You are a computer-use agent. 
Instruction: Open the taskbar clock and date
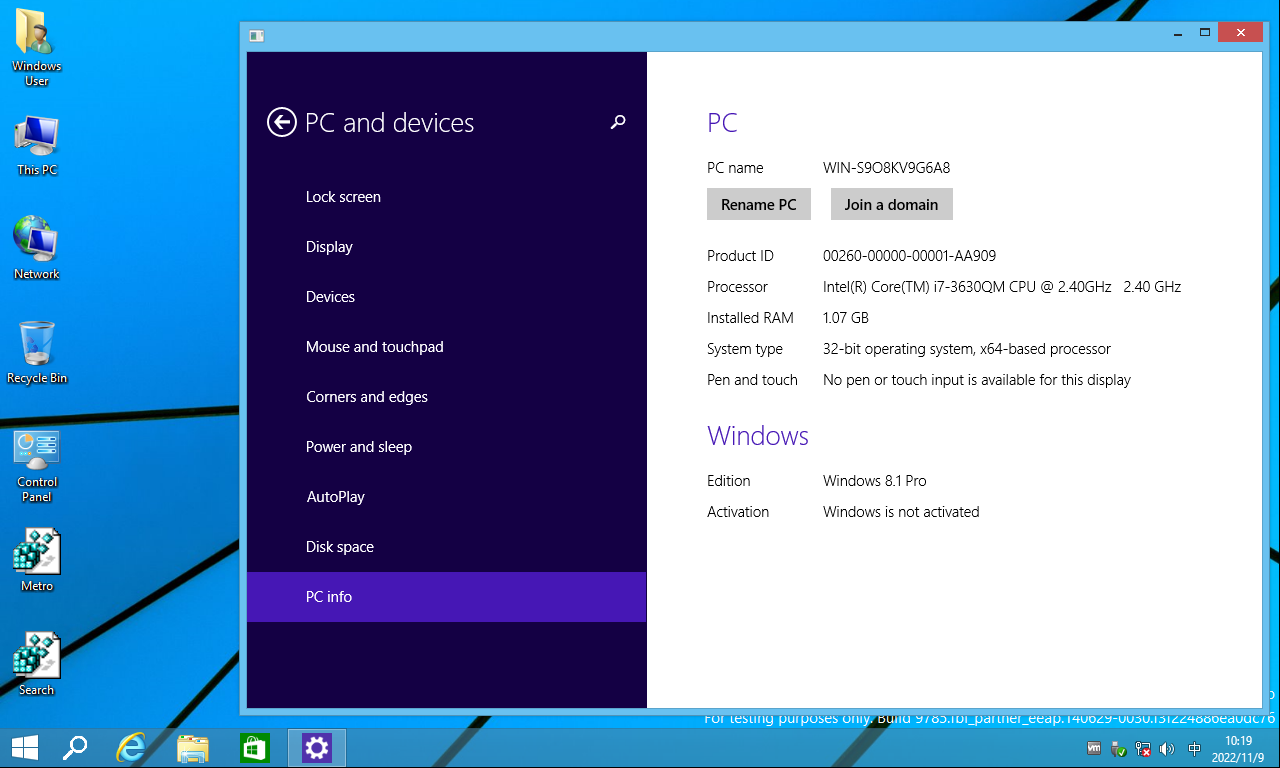point(1239,749)
